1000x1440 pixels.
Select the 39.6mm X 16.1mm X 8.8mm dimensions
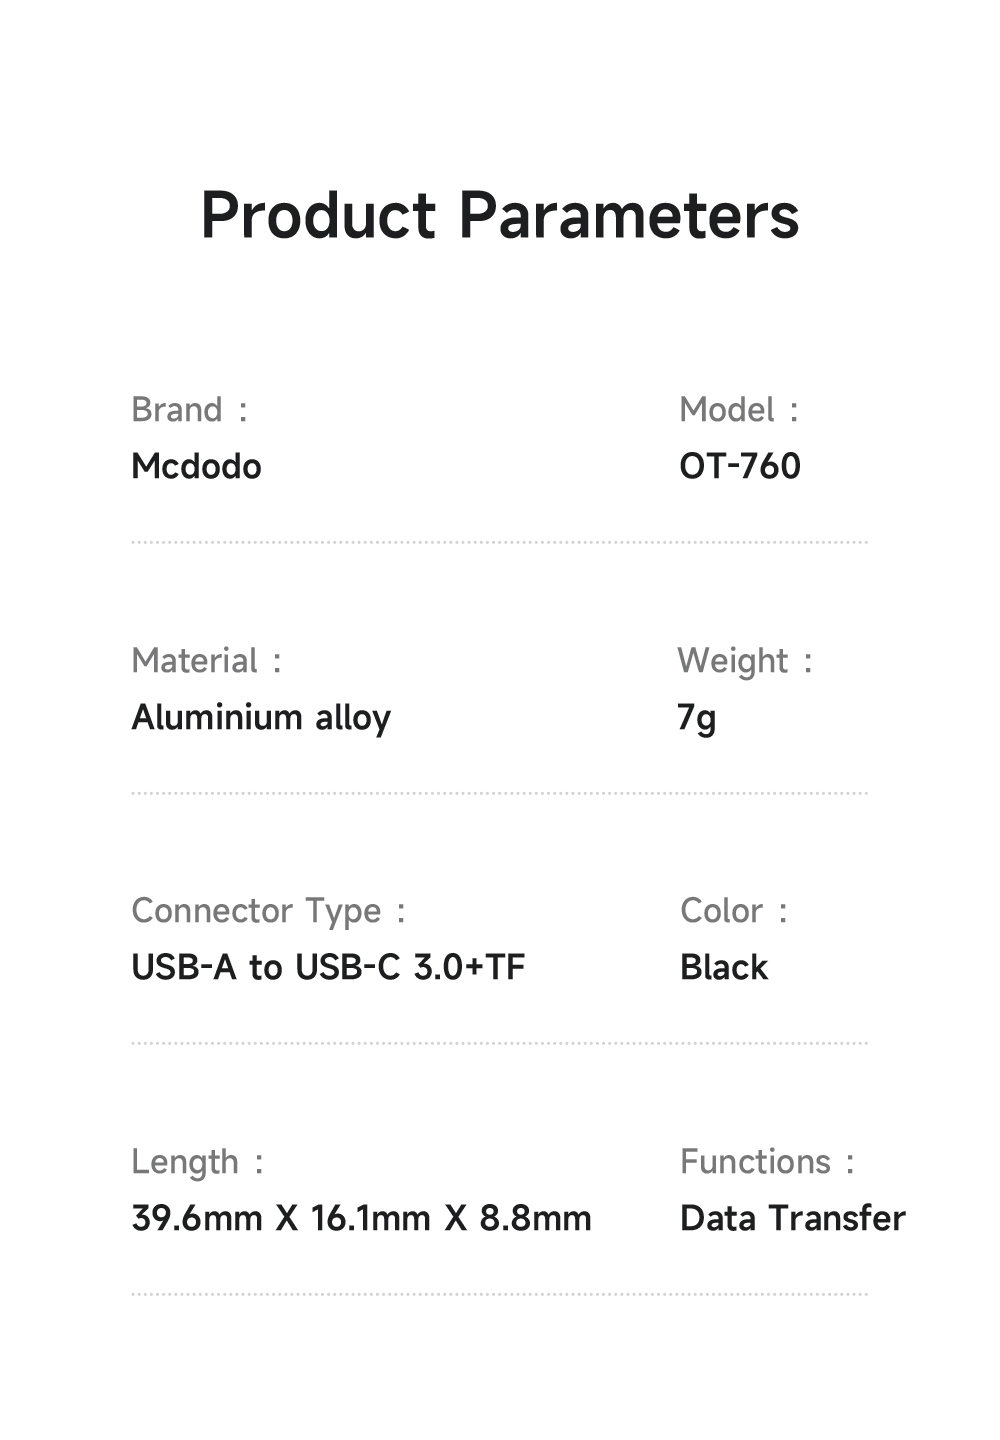[361, 1218]
